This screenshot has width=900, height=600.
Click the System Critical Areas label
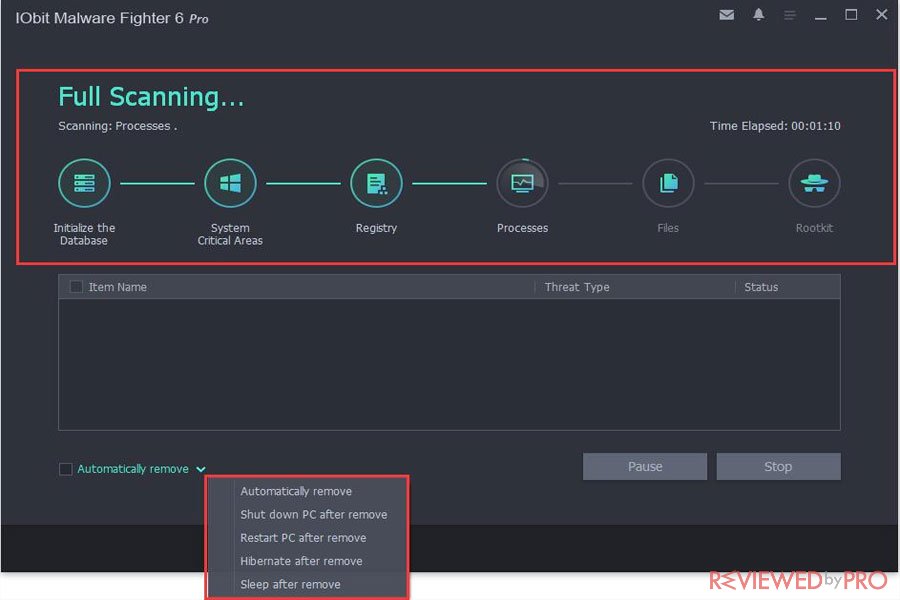[230, 234]
